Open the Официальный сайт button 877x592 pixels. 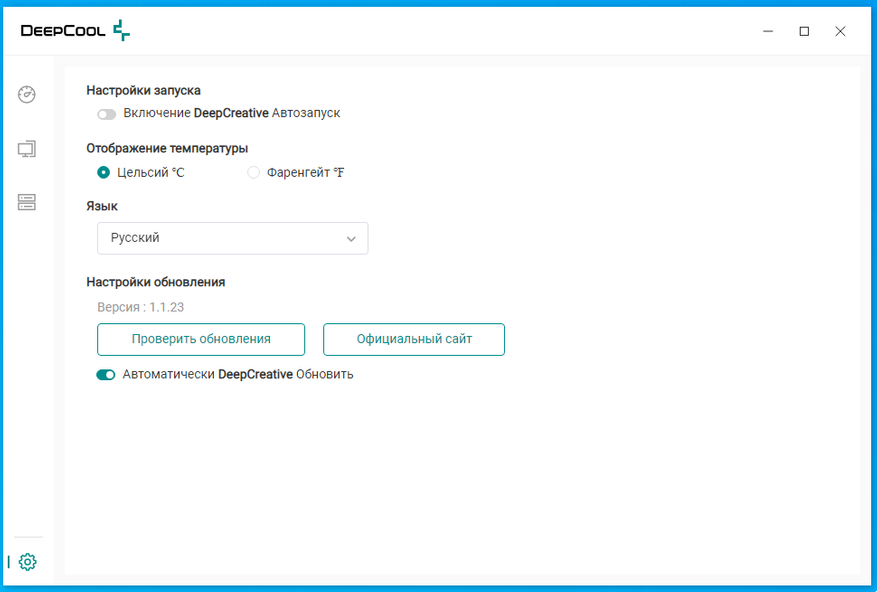click(x=414, y=339)
